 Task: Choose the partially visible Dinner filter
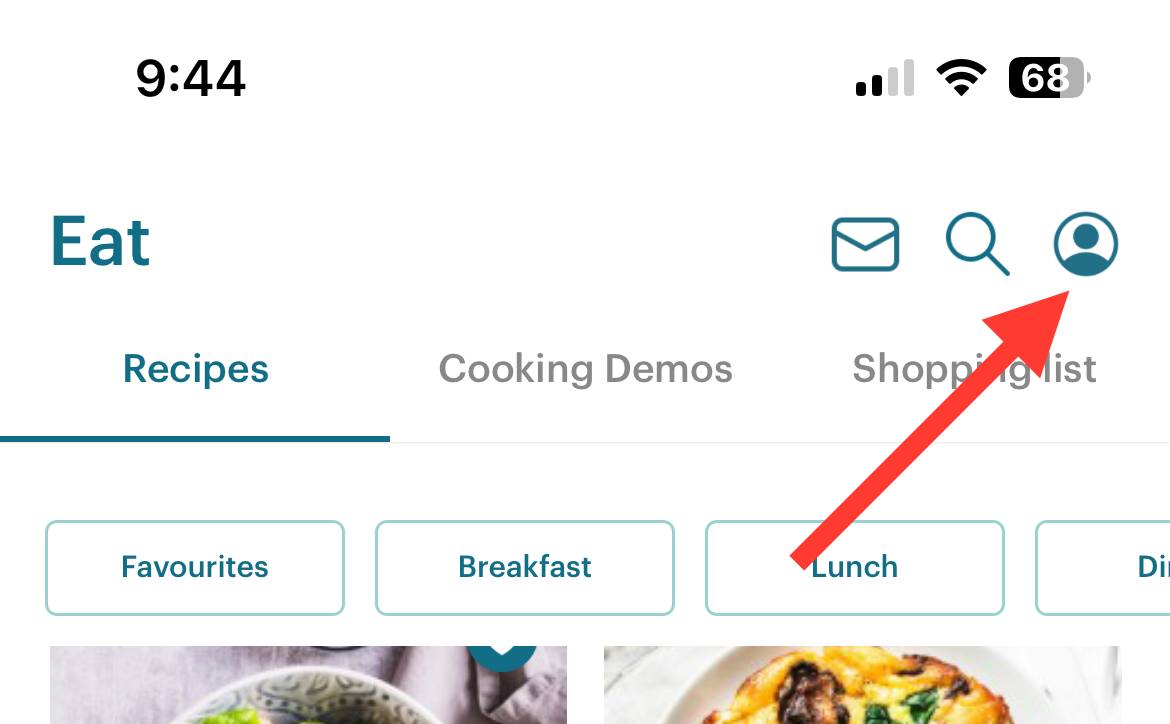[1103, 567]
